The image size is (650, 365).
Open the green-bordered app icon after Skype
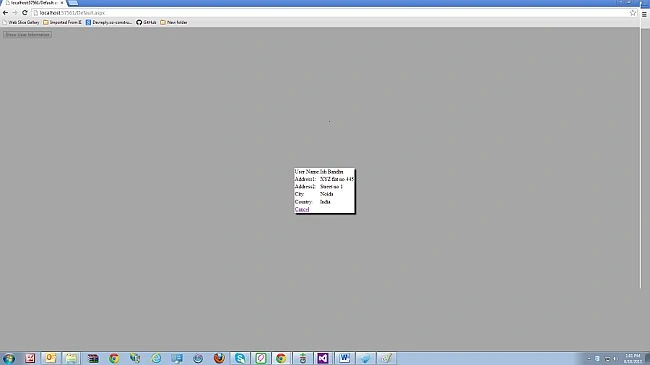(x=261, y=358)
